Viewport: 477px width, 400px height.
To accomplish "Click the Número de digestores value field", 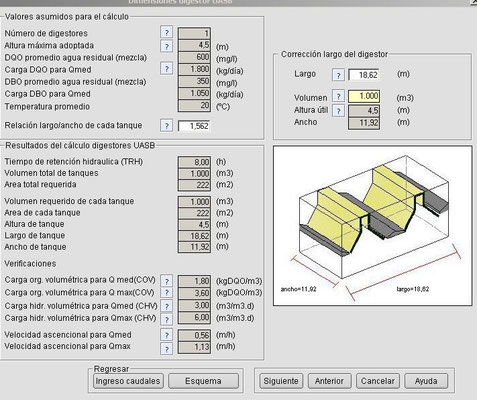I will point(194,33).
